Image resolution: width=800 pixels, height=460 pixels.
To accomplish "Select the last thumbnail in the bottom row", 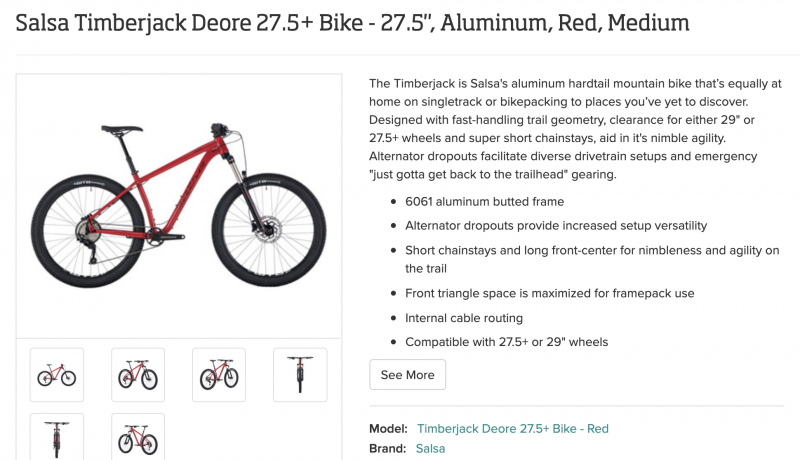I will (x=138, y=437).
